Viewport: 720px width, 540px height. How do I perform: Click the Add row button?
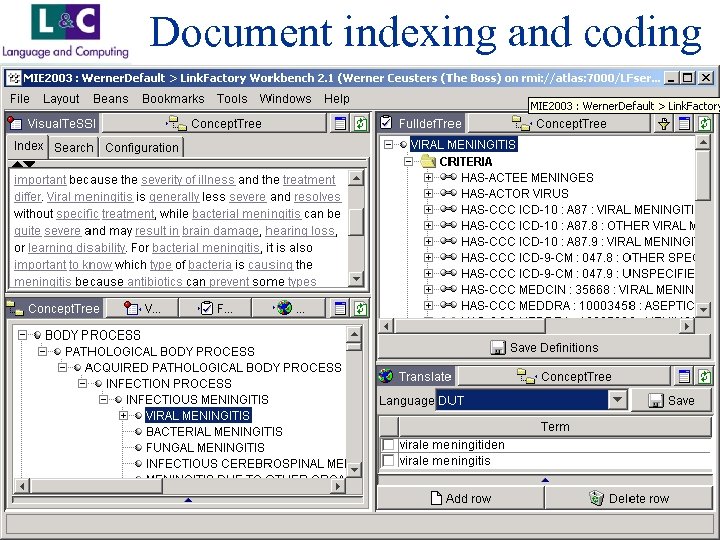point(461,498)
